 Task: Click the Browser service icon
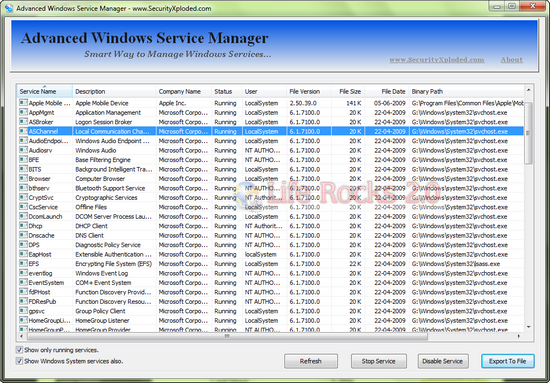coord(23,179)
